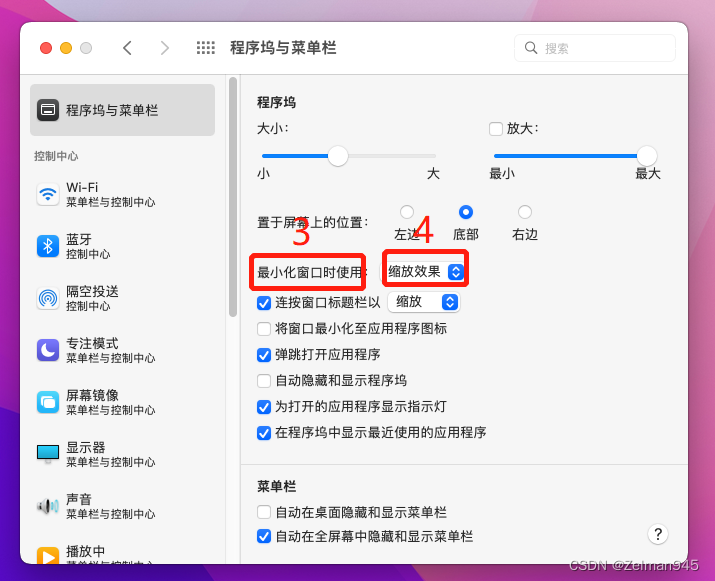Toggle 弹跳打开应用程序 checkbox
715x581 pixels.
click(264, 355)
